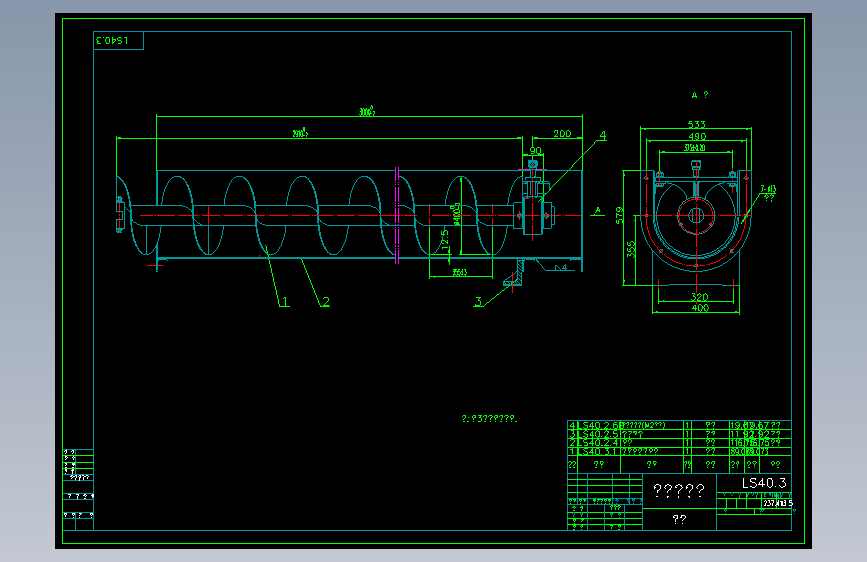This screenshot has height=562, width=867.
Task: Click the 90 dimension text
Action: [536, 150]
